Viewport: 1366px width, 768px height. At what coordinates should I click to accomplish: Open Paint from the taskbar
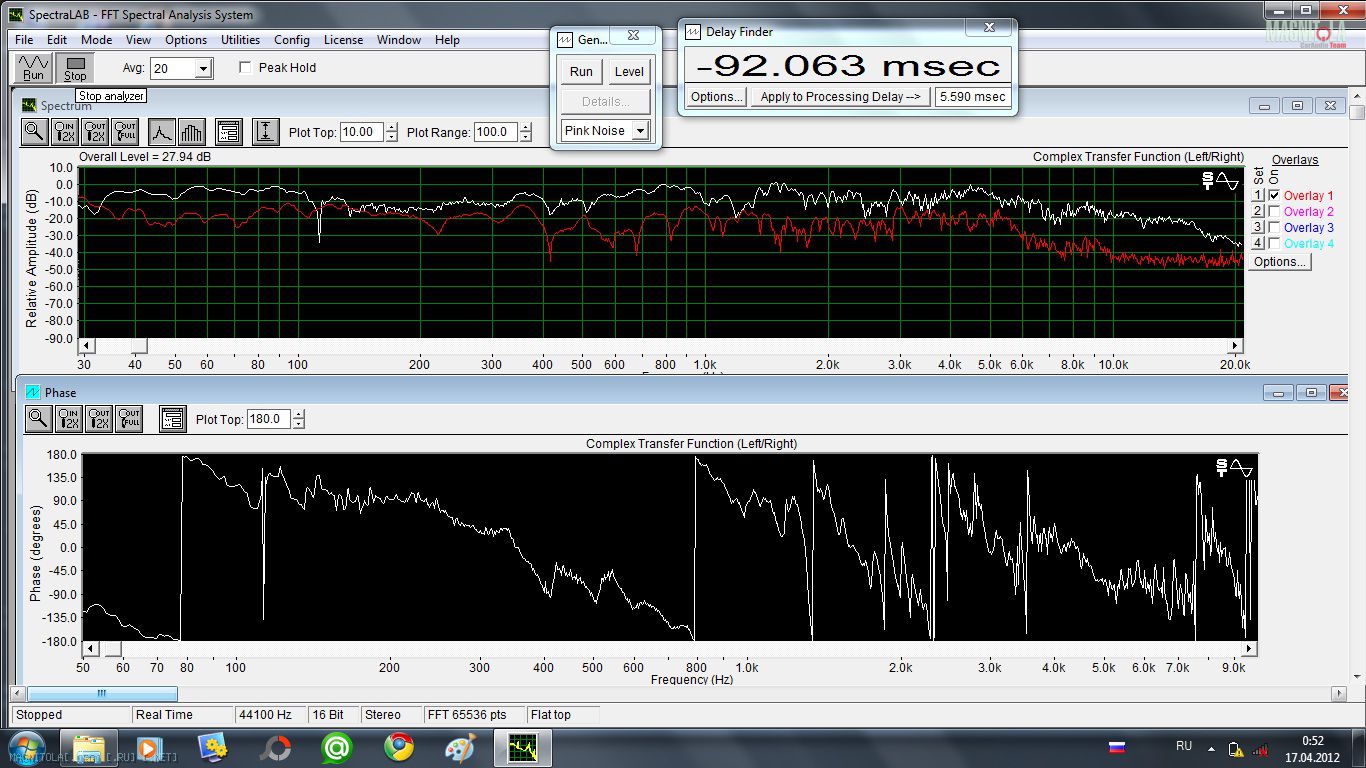click(461, 747)
